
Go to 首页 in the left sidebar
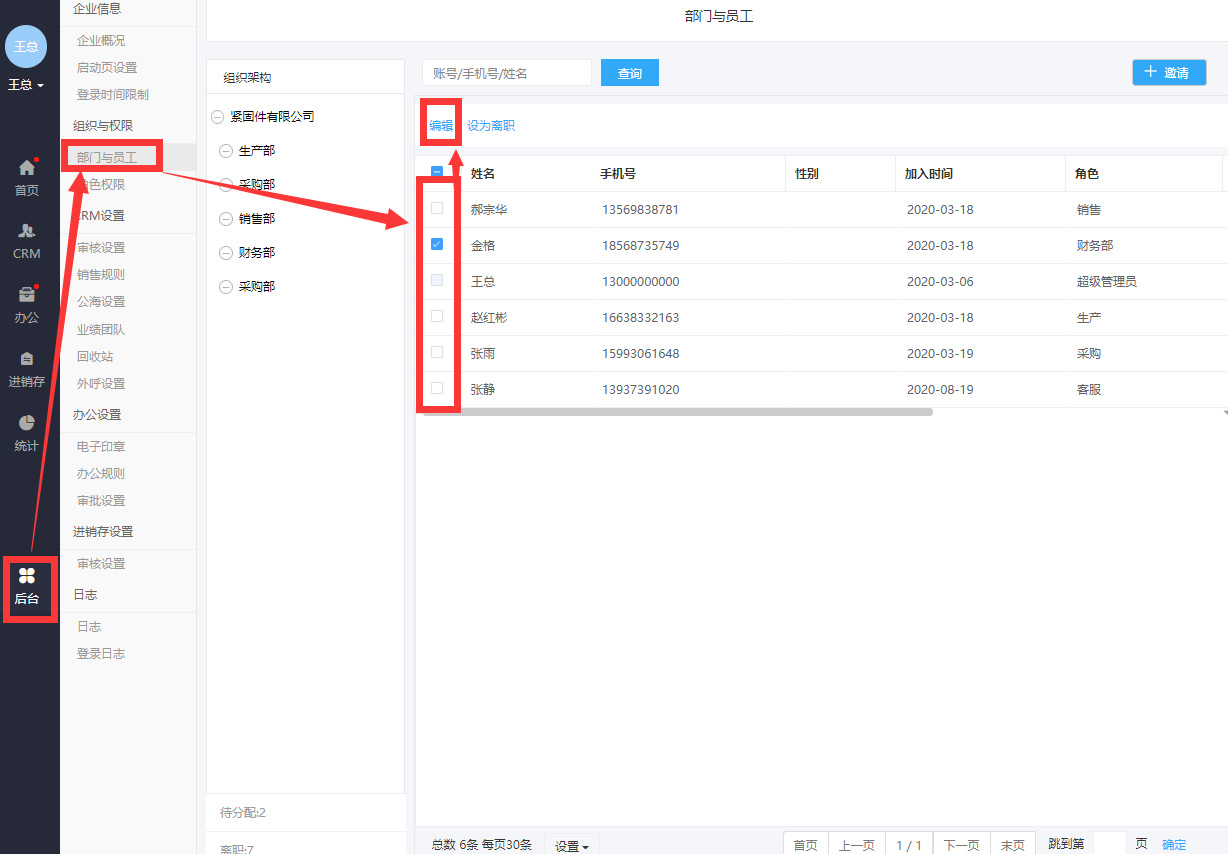click(x=27, y=177)
